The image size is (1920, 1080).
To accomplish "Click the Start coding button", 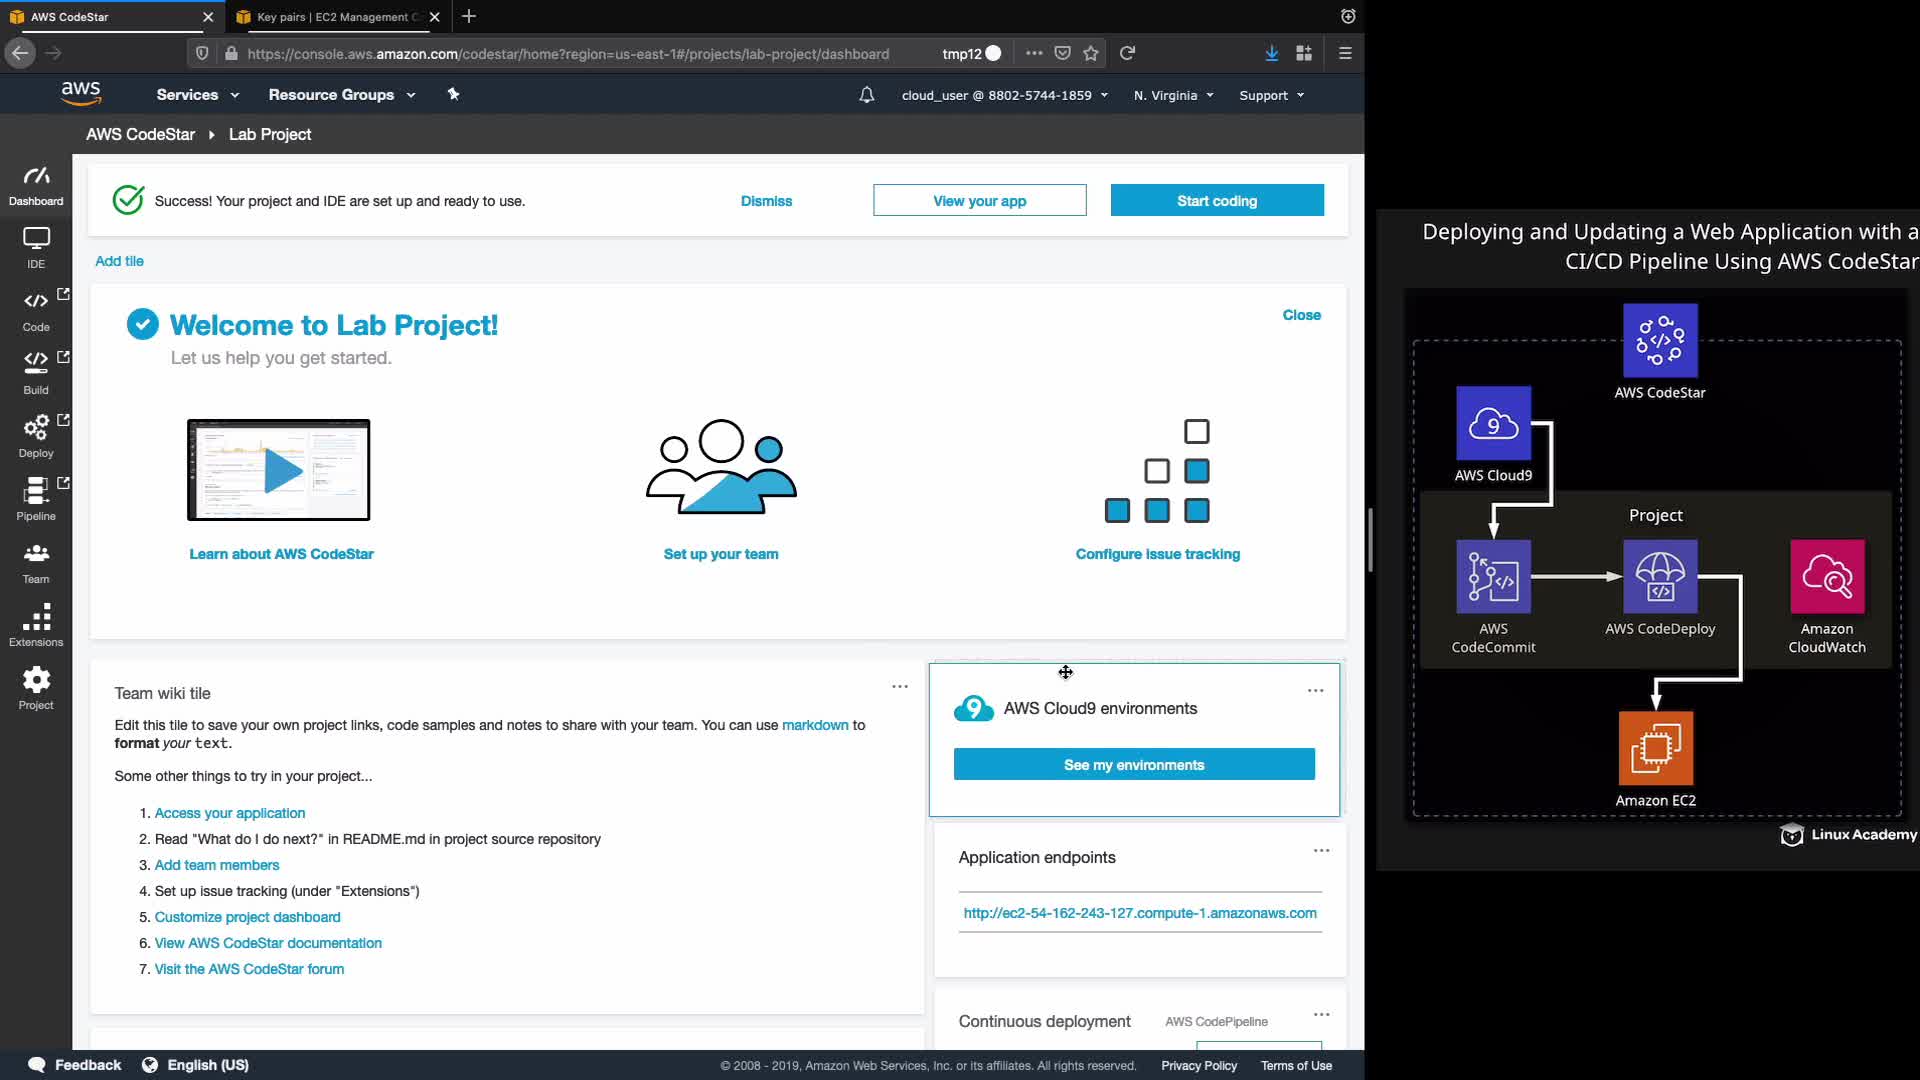I will [1217, 201].
